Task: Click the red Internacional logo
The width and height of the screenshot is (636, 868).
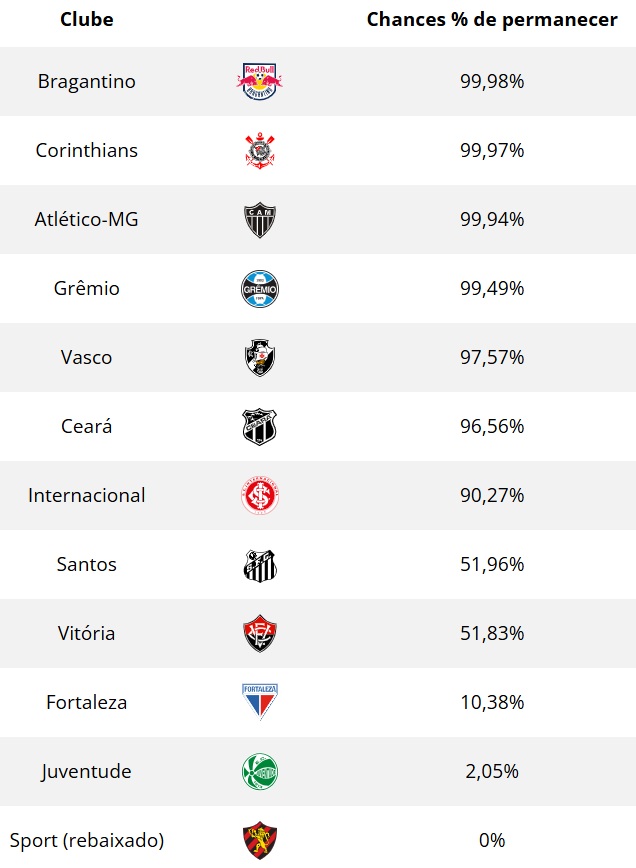Action: pyautogui.click(x=260, y=496)
